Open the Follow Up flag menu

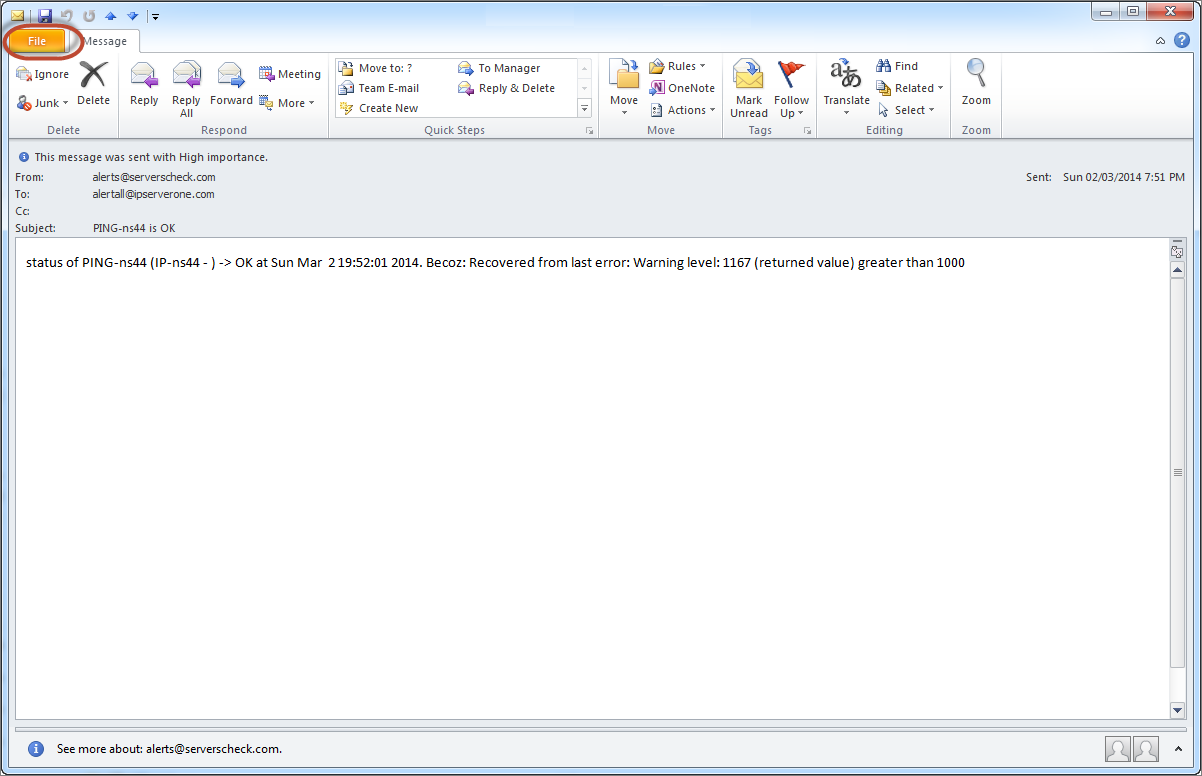pos(791,90)
